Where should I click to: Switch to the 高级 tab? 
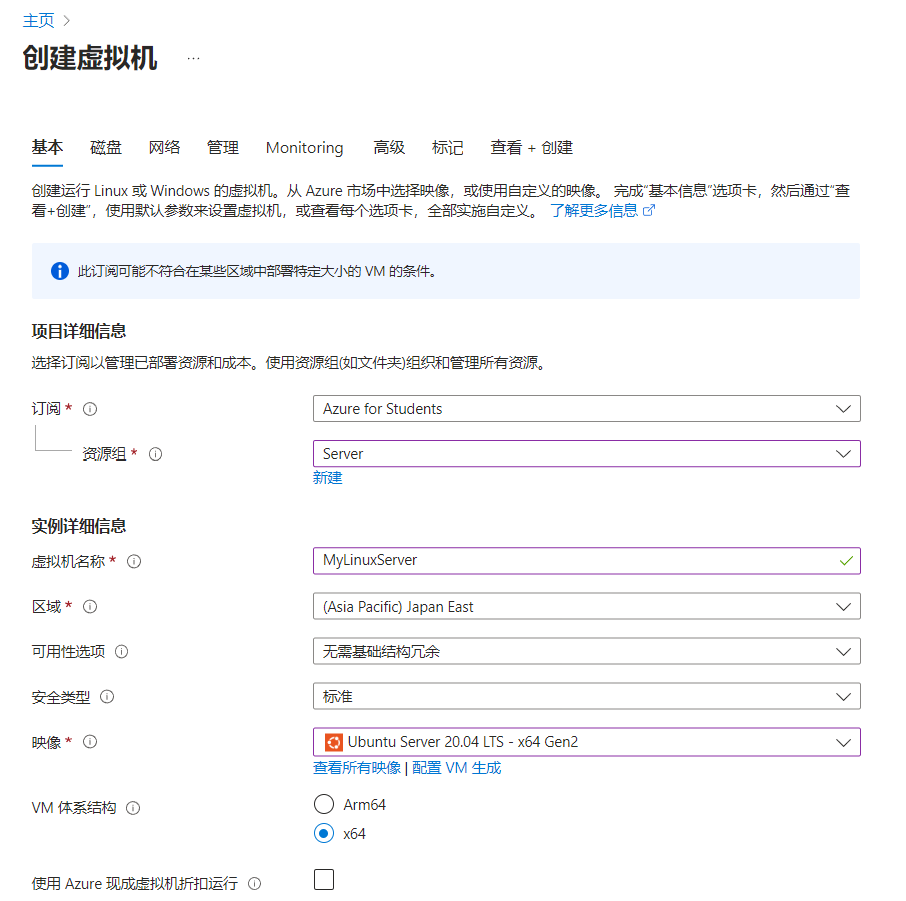389,148
